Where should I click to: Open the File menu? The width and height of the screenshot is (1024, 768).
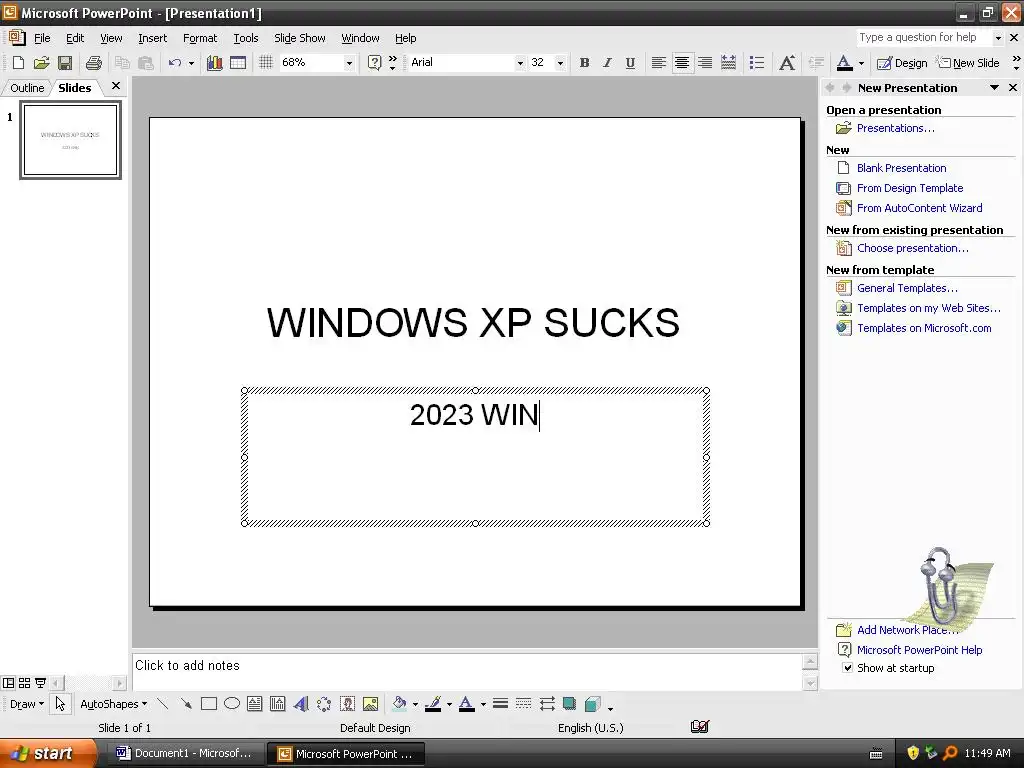pyautogui.click(x=42, y=38)
